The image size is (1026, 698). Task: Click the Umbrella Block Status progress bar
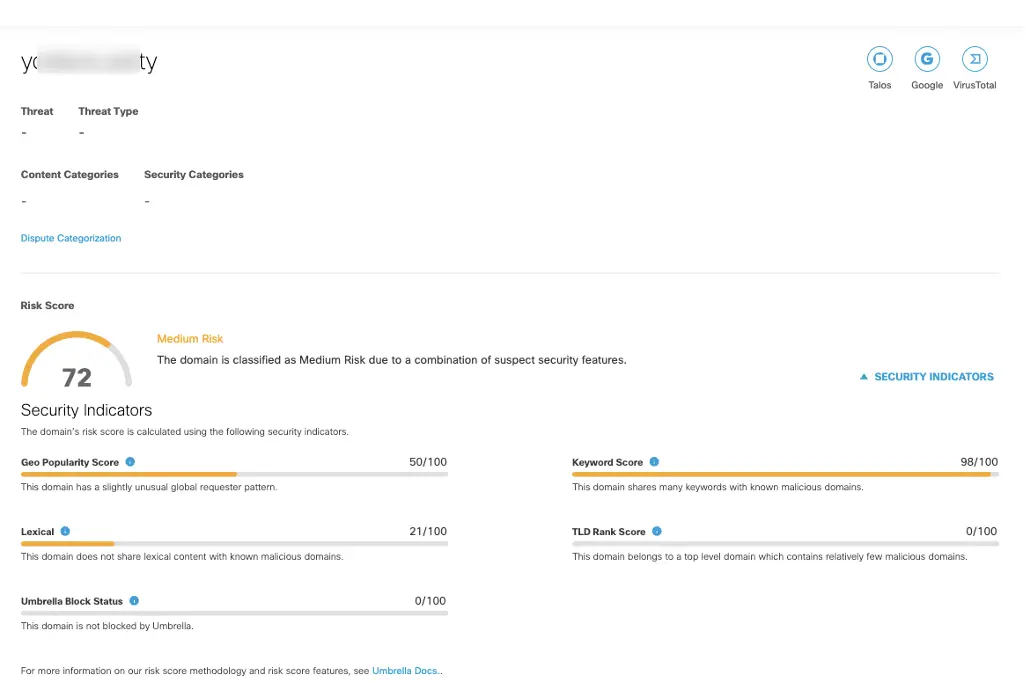pyautogui.click(x=234, y=613)
